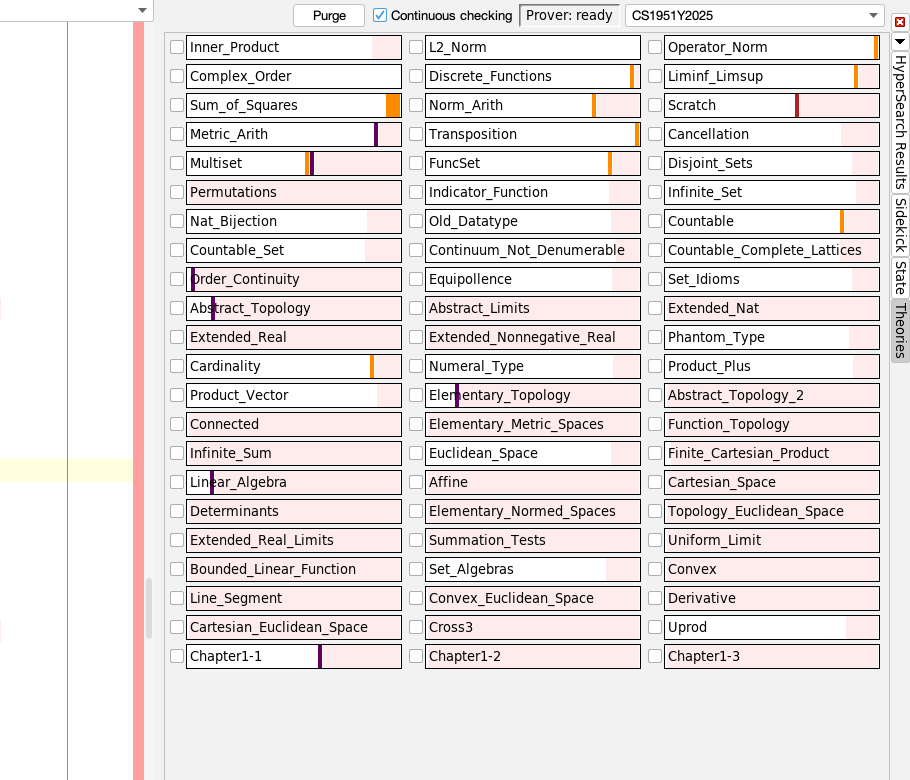910x780 pixels.
Task: Click the vertical scrollbar handle left of theories
Action: pyautogui.click(x=150, y=608)
